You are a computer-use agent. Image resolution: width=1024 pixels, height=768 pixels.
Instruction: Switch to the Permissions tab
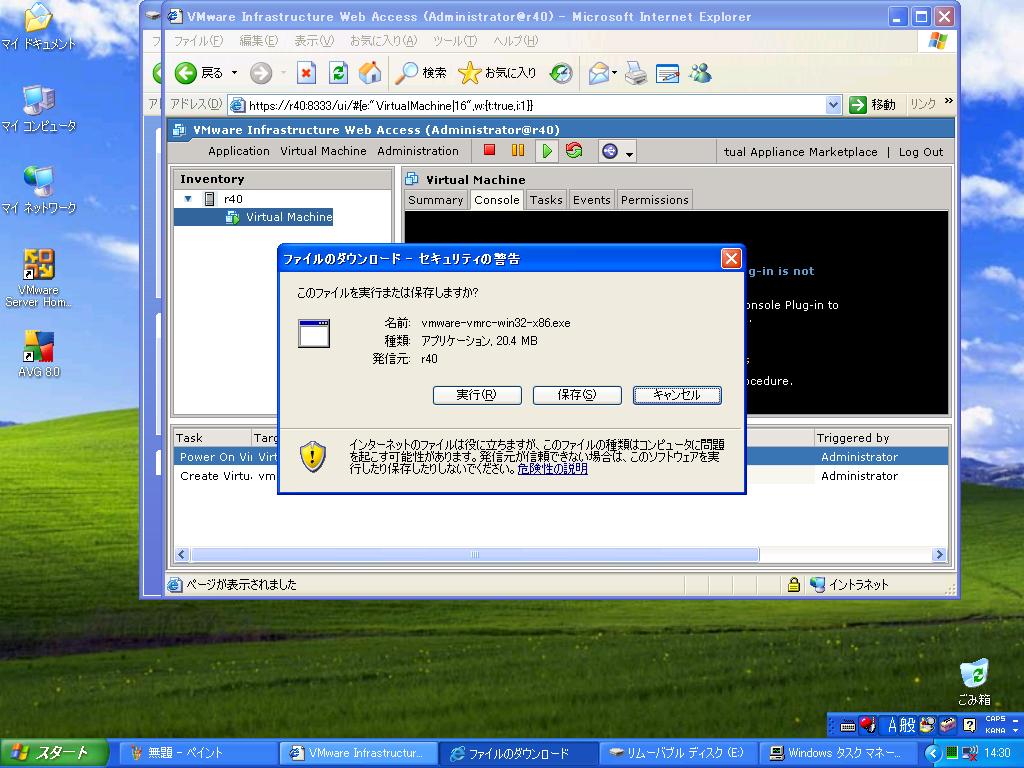(x=654, y=200)
